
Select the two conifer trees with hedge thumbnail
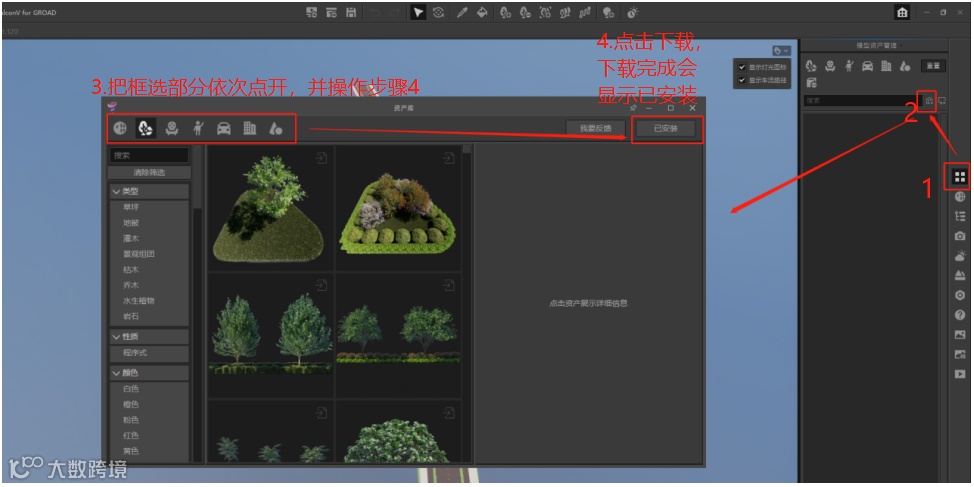271,335
